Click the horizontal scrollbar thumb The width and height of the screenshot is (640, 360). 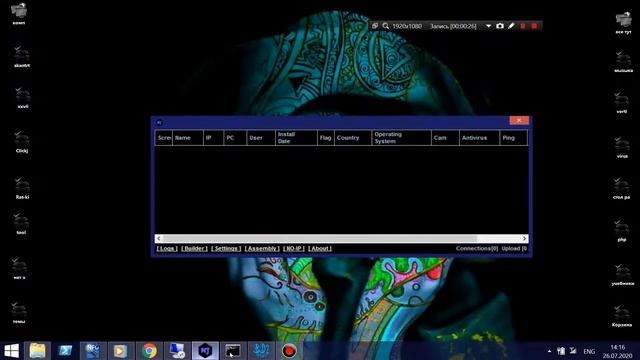point(320,238)
